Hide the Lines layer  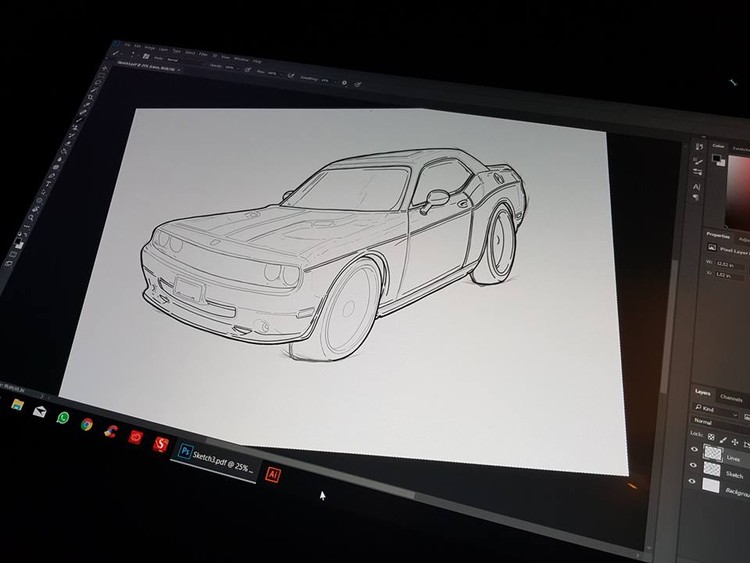point(695,449)
